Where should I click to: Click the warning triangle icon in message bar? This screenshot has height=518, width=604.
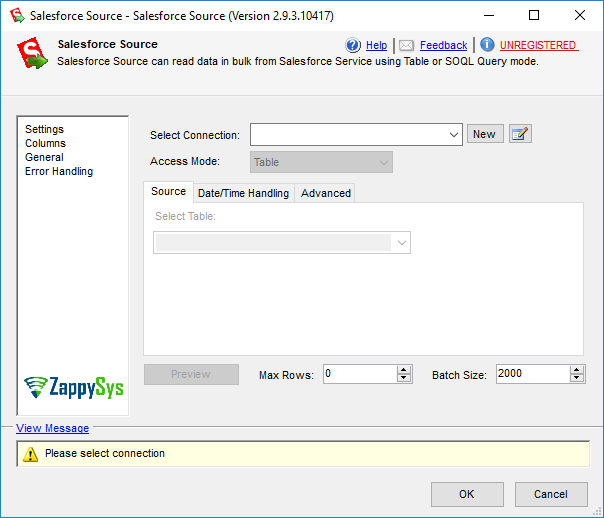(30, 454)
